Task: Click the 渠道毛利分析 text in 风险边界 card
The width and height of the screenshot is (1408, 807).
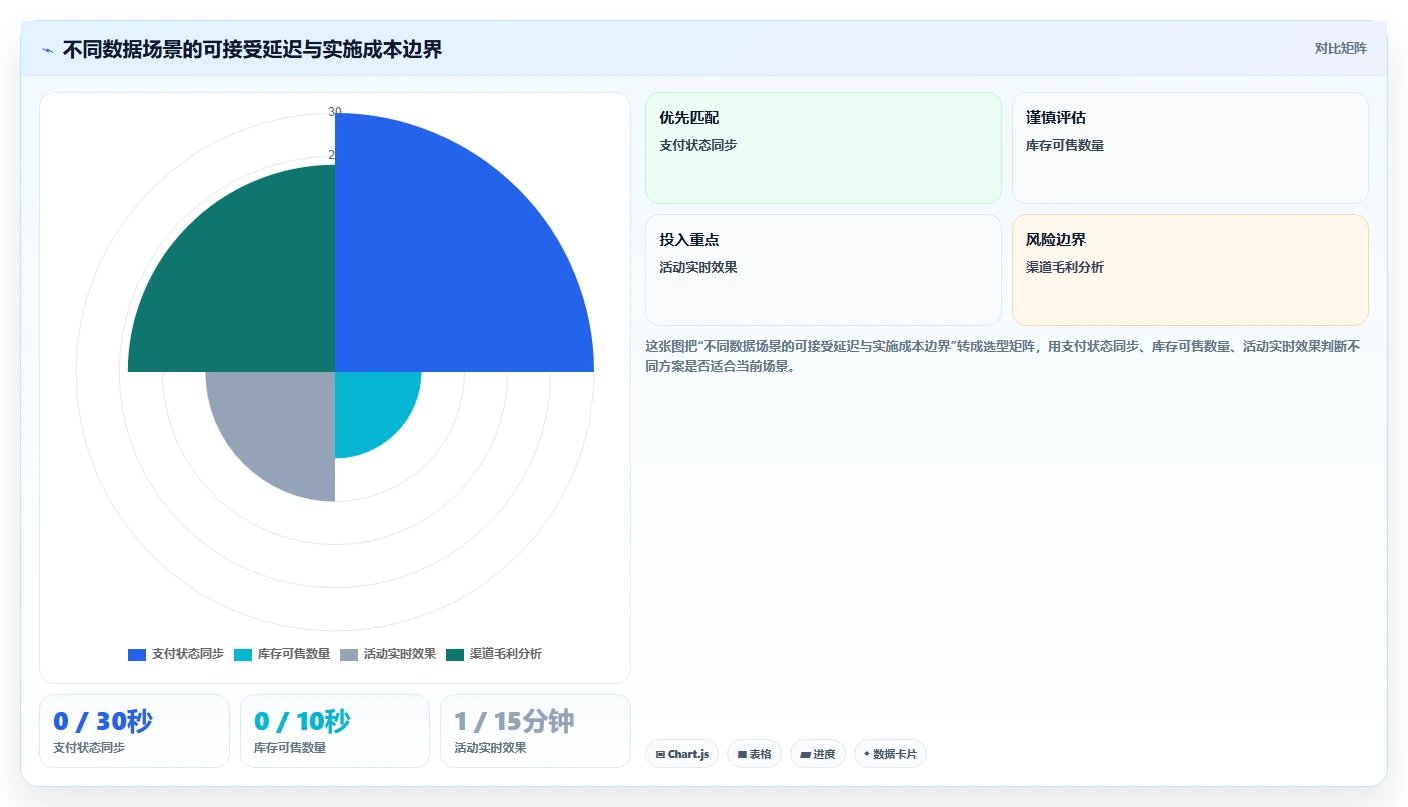Action: (x=1065, y=267)
